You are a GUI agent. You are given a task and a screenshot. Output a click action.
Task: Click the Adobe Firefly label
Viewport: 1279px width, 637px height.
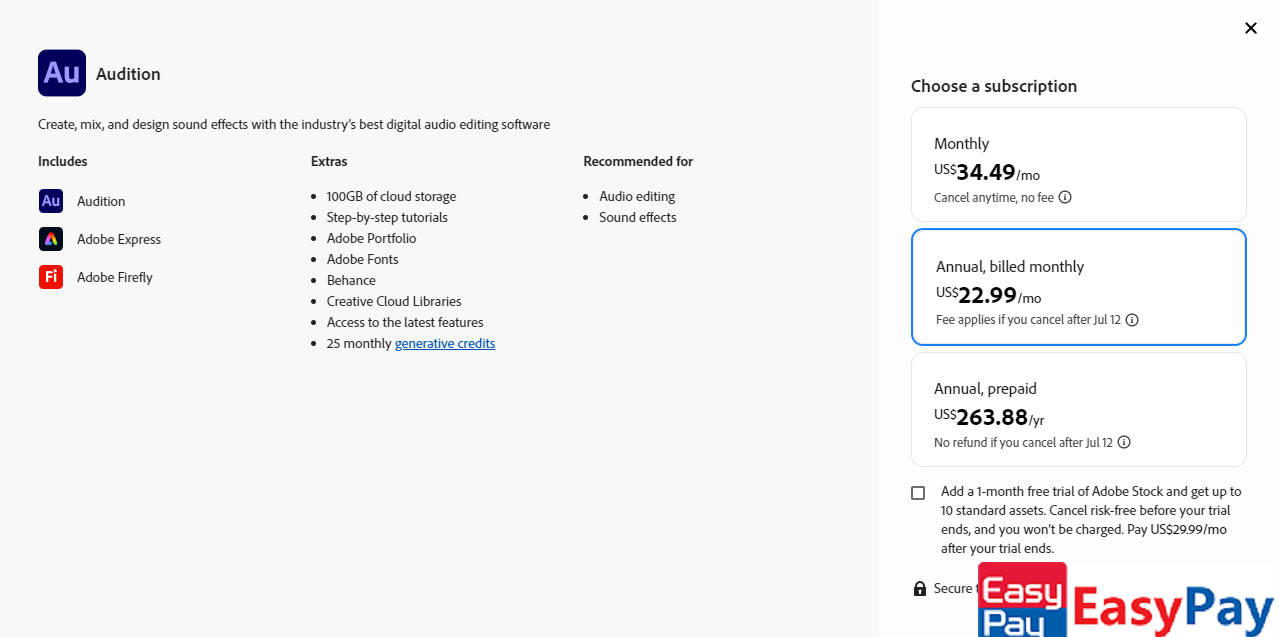click(115, 277)
